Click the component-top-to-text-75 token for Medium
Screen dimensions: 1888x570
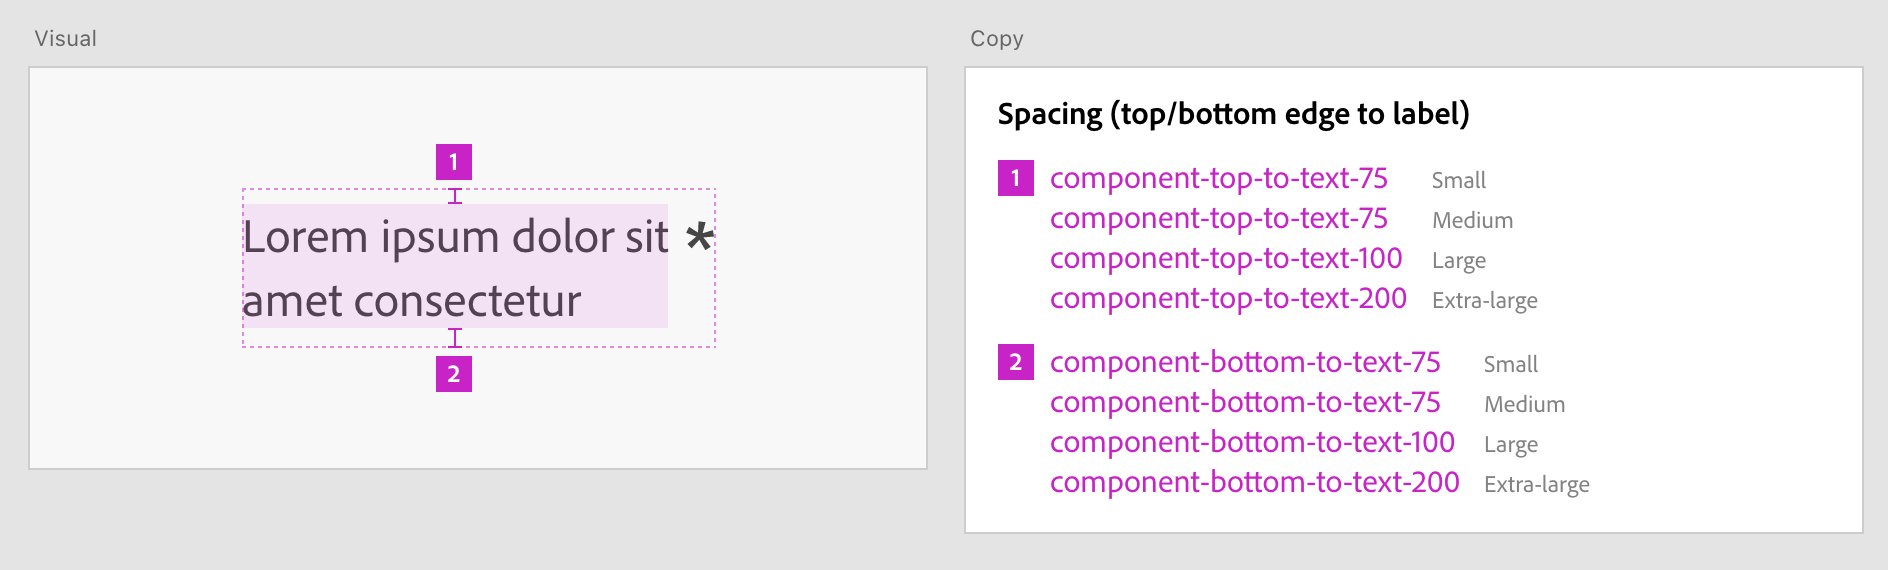pos(1218,219)
